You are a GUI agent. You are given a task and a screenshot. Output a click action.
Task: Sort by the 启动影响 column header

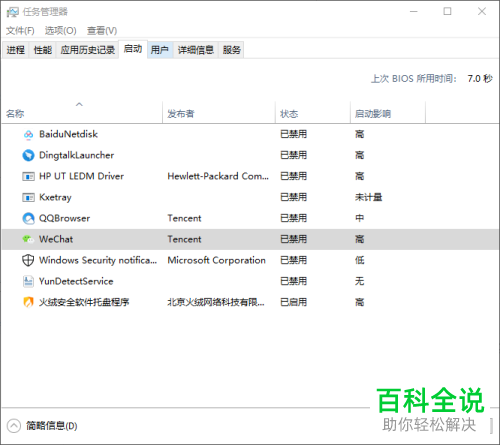[x=388, y=112]
